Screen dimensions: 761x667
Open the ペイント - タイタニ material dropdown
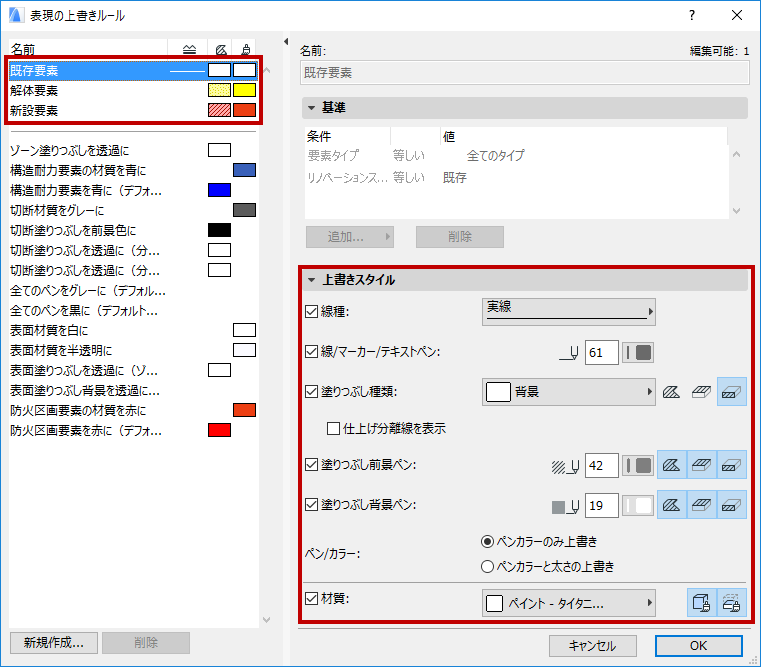pos(569,603)
